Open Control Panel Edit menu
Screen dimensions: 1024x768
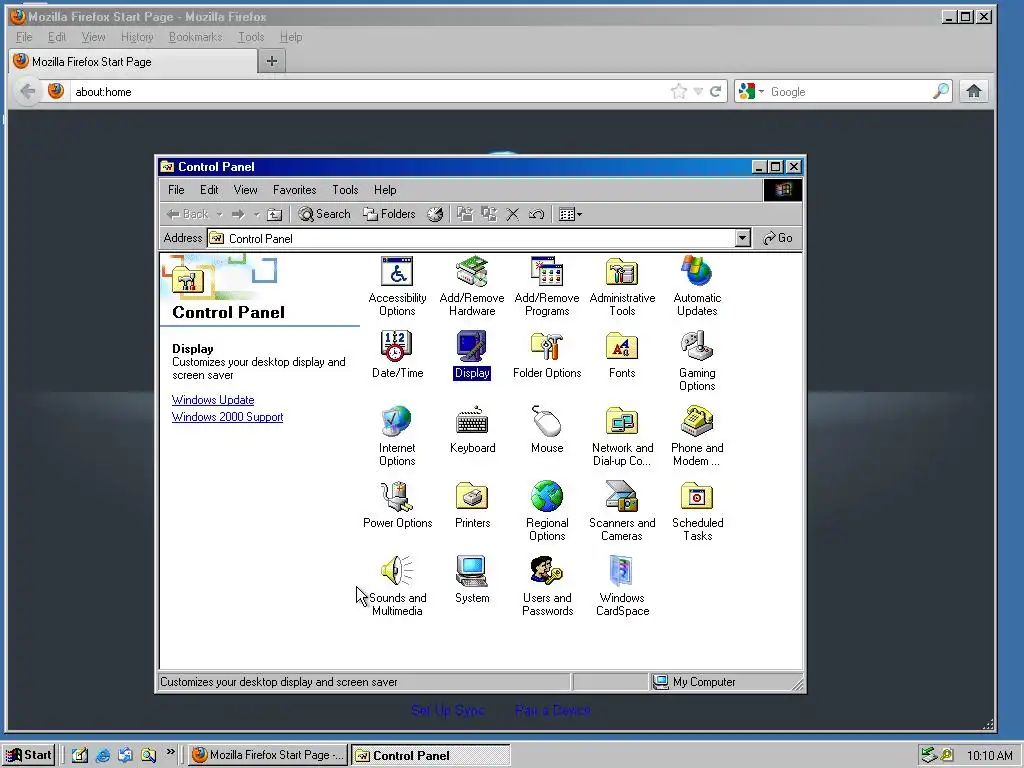pyautogui.click(x=209, y=190)
